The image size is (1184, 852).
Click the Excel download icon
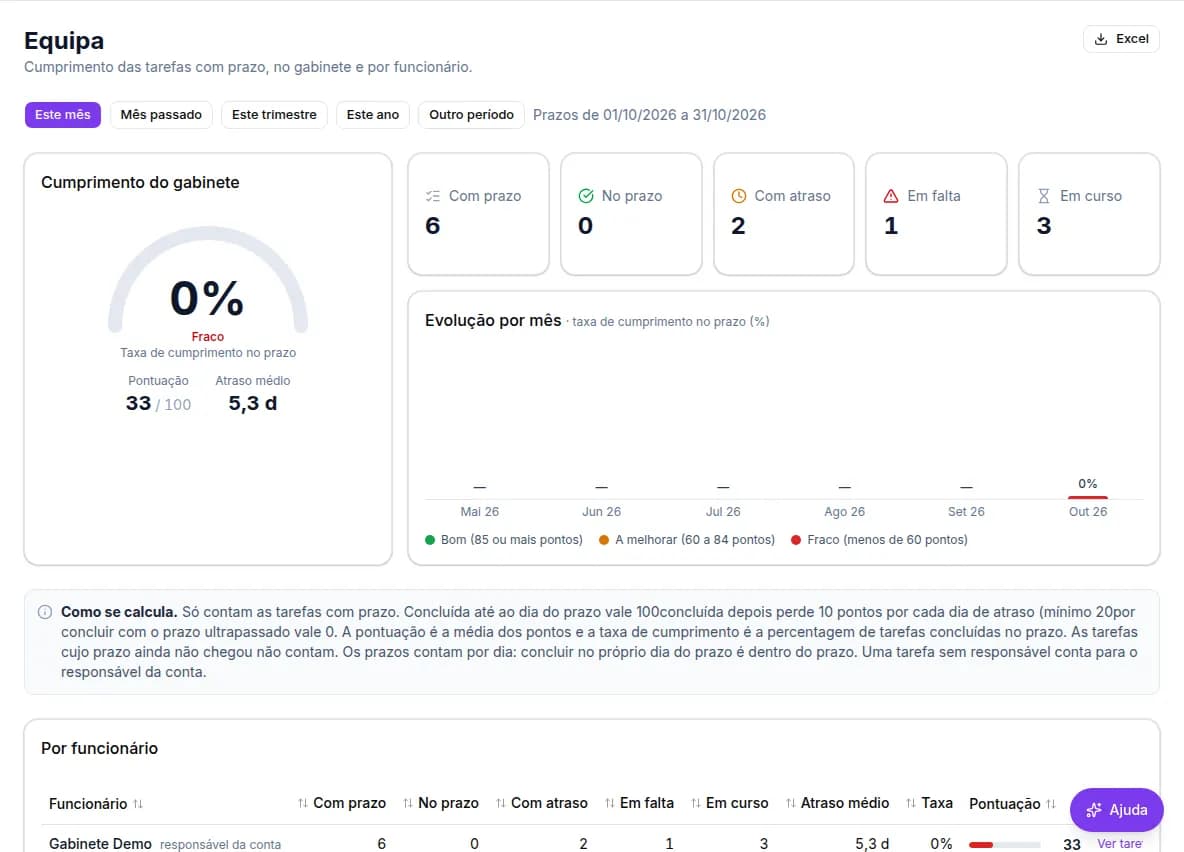[x=1101, y=39]
